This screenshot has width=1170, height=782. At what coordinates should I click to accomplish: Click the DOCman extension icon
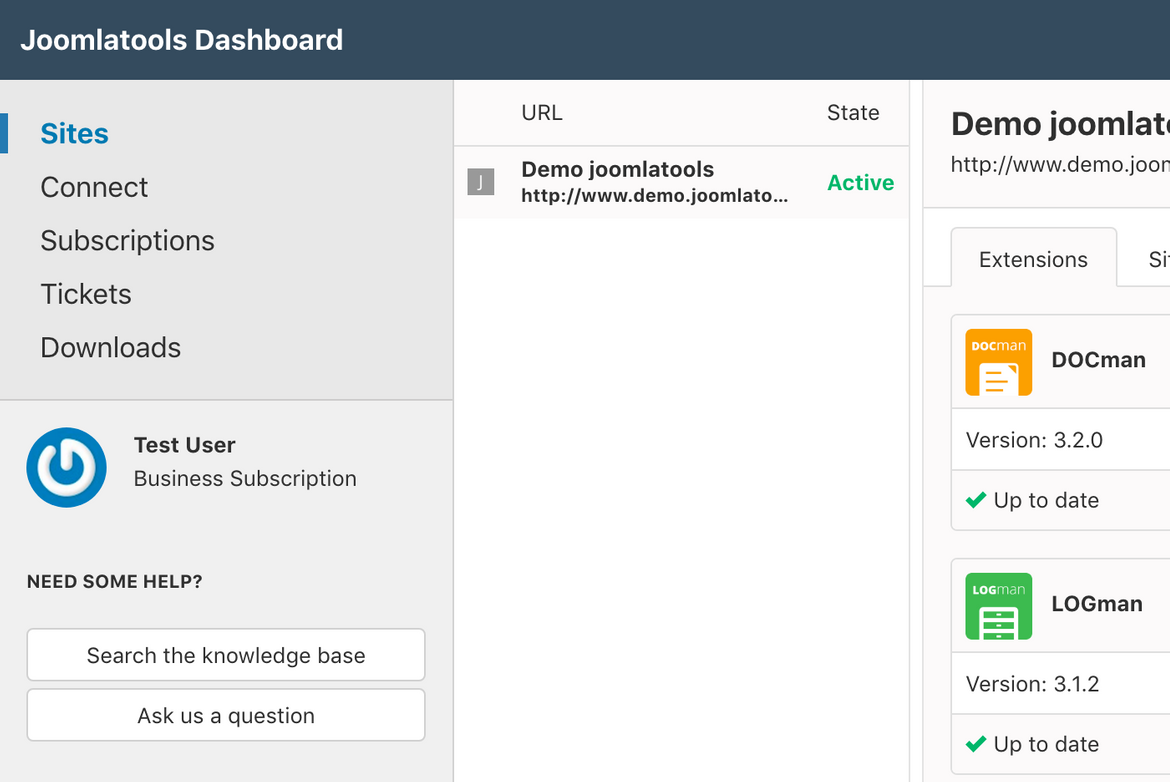pyautogui.click(x=998, y=362)
